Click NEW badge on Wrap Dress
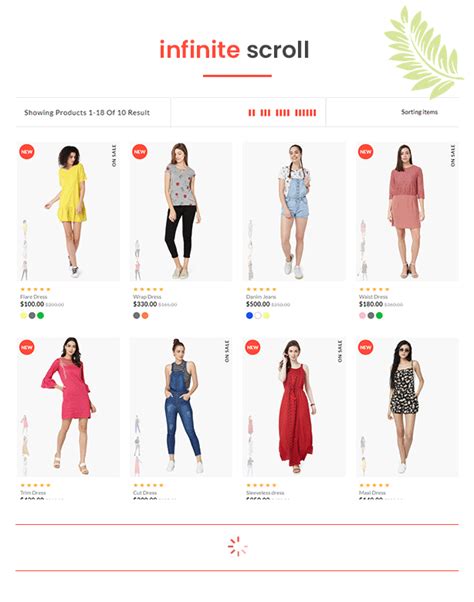474x602 pixels. pos(140,152)
